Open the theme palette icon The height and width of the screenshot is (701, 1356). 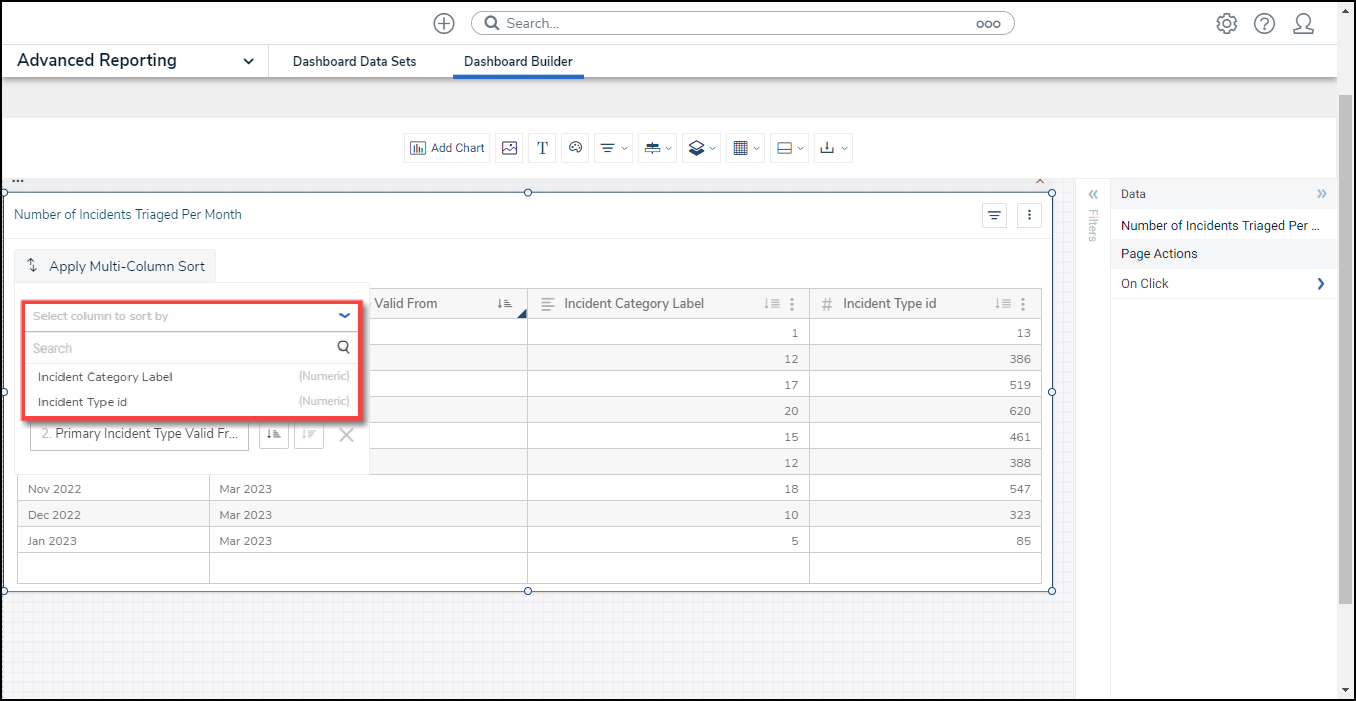[x=575, y=148]
